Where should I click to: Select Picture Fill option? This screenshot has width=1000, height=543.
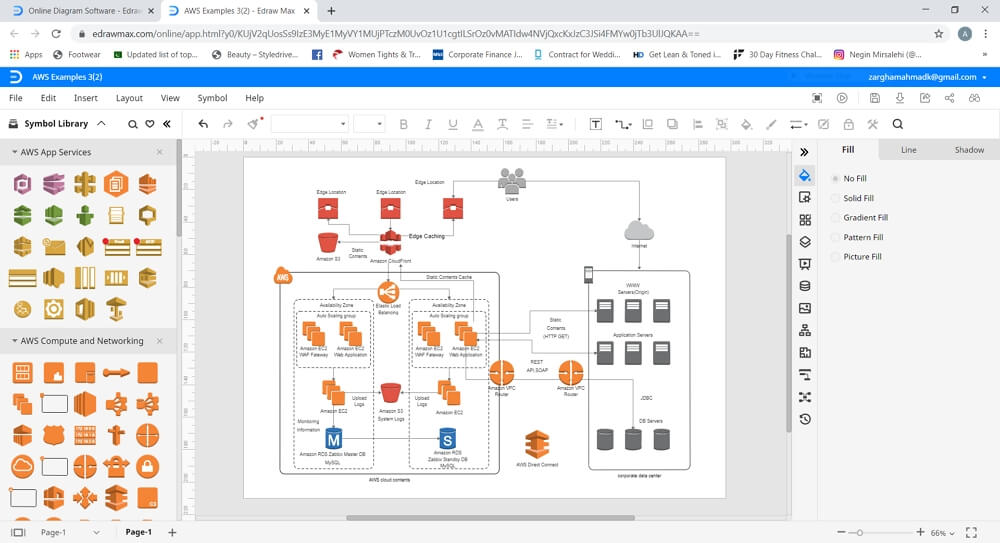tap(857, 257)
